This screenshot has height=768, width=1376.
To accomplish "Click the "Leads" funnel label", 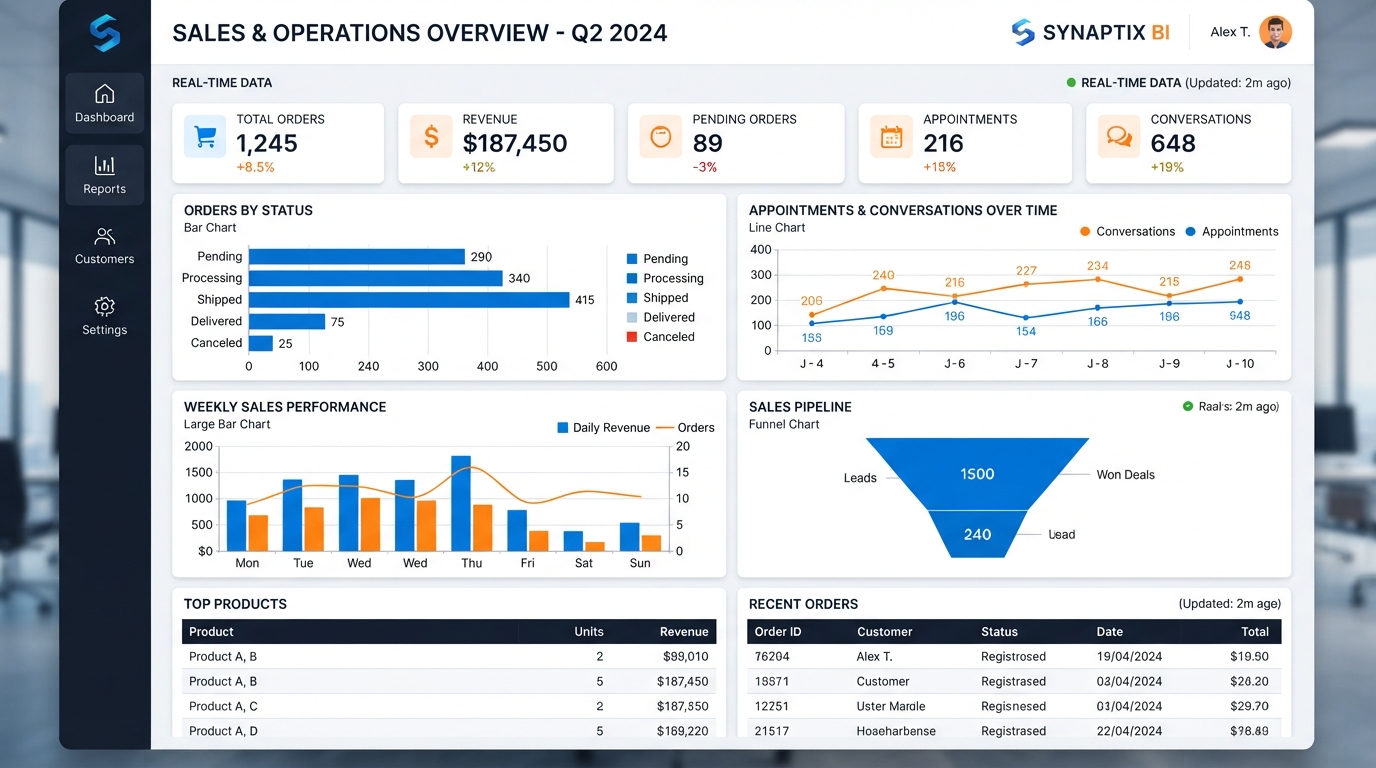I will (860, 478).
